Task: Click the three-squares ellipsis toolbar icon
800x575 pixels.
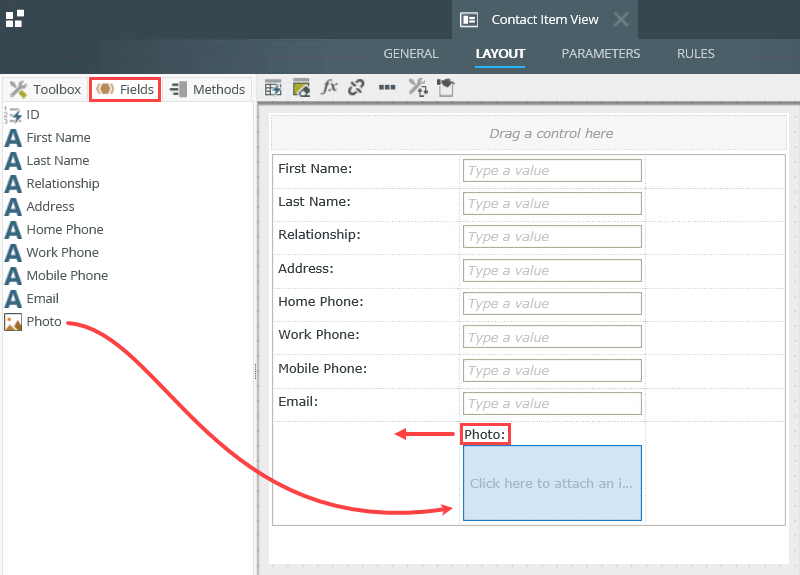Action: click(387, 87)
